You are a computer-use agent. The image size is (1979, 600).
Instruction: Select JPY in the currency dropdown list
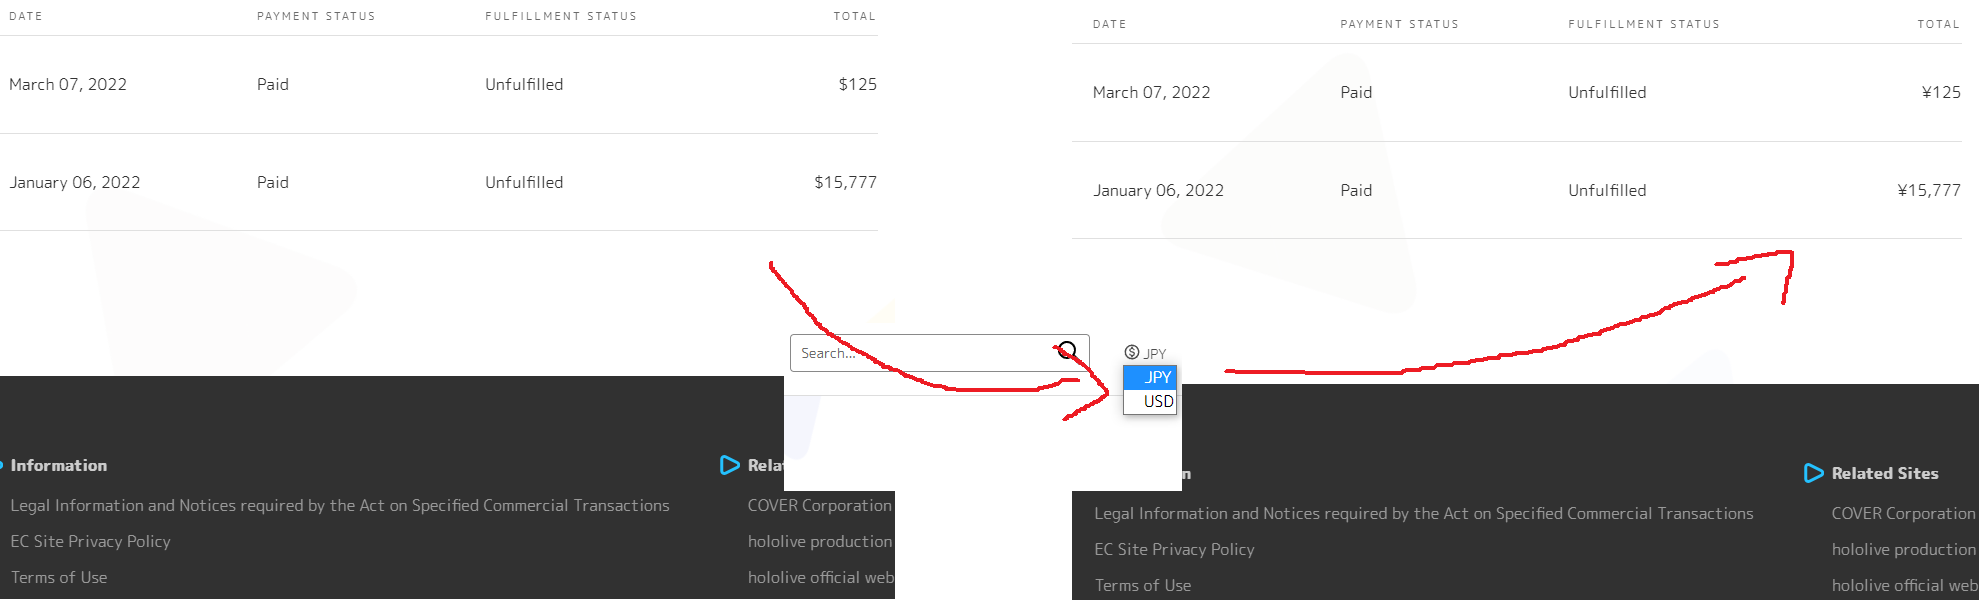(x=1149, y=377)
